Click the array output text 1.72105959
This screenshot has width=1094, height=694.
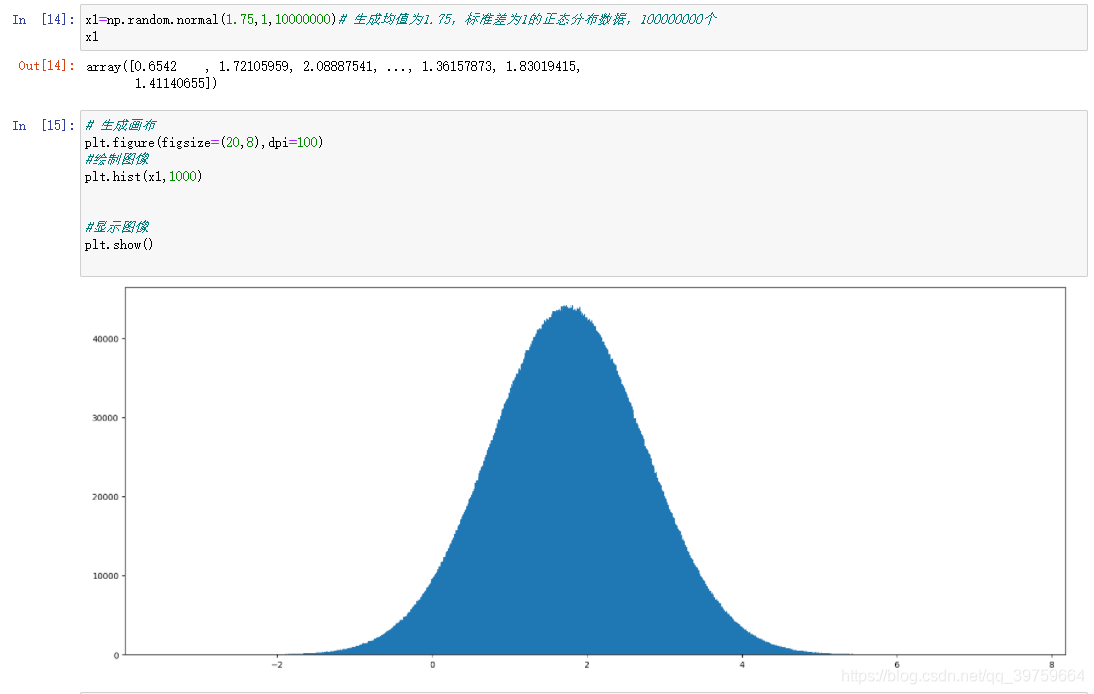[255, 66]
